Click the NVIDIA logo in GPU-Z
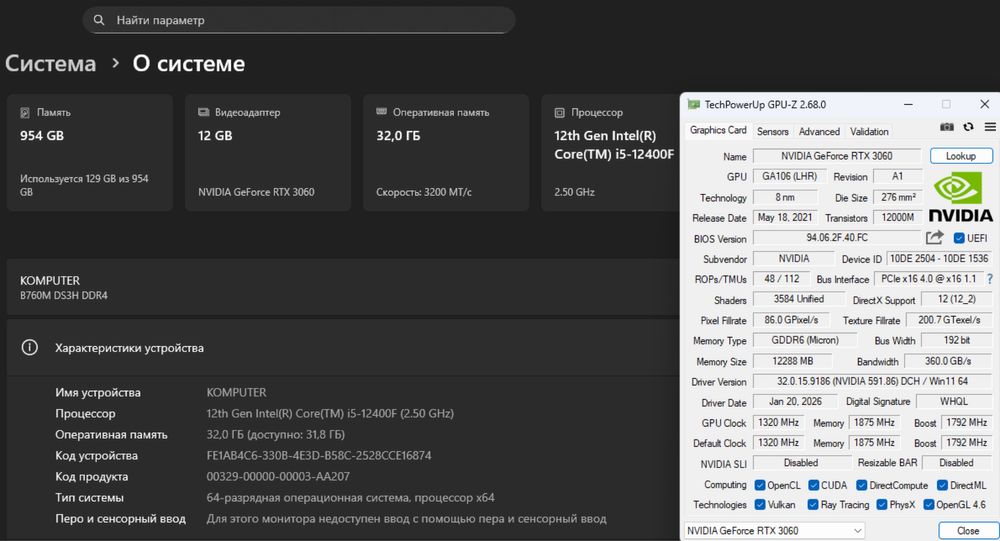 (960, 197)
